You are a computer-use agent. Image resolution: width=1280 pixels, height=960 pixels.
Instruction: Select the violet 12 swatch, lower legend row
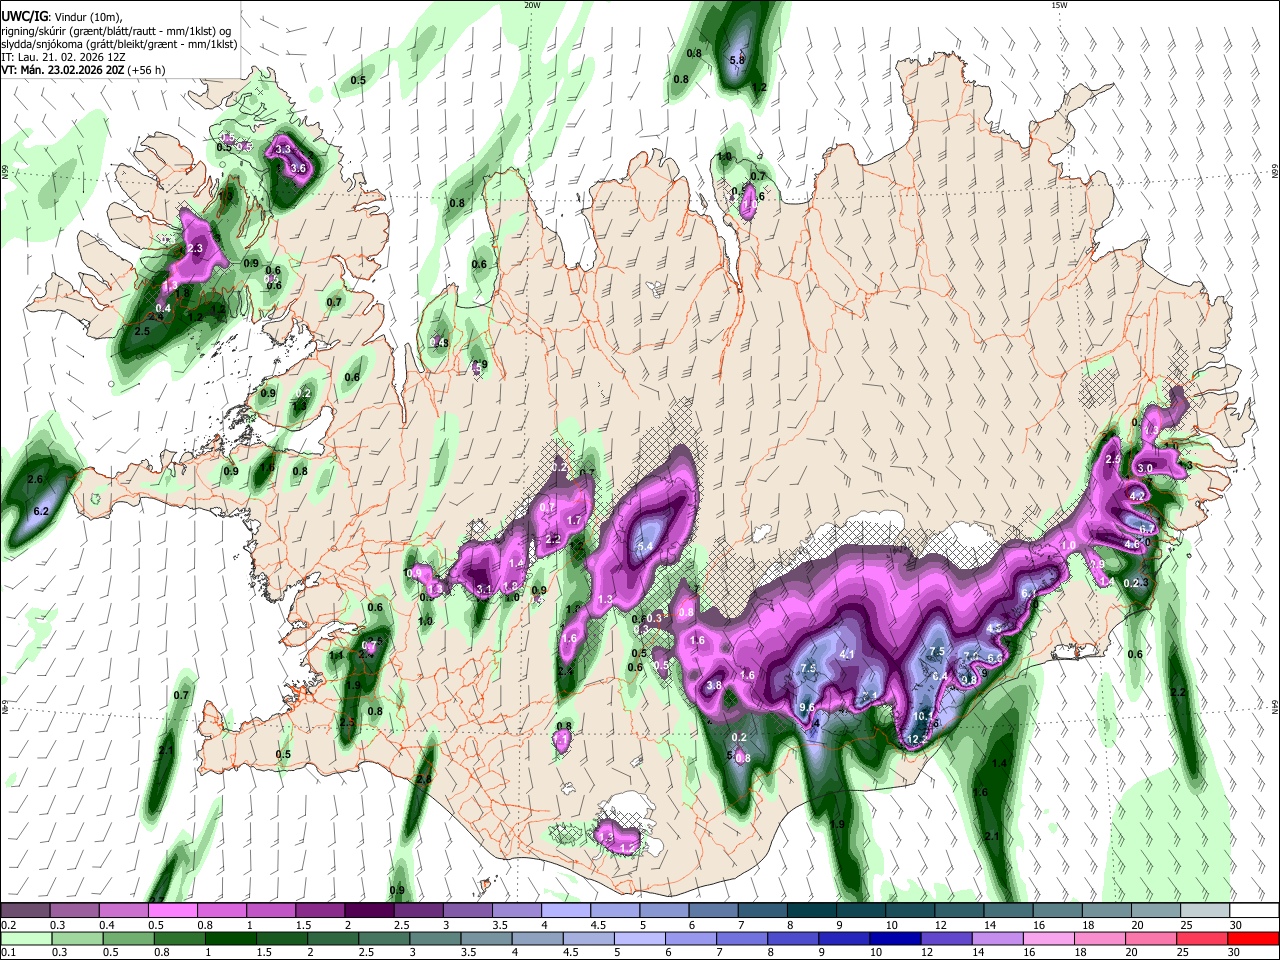point(946,938)
